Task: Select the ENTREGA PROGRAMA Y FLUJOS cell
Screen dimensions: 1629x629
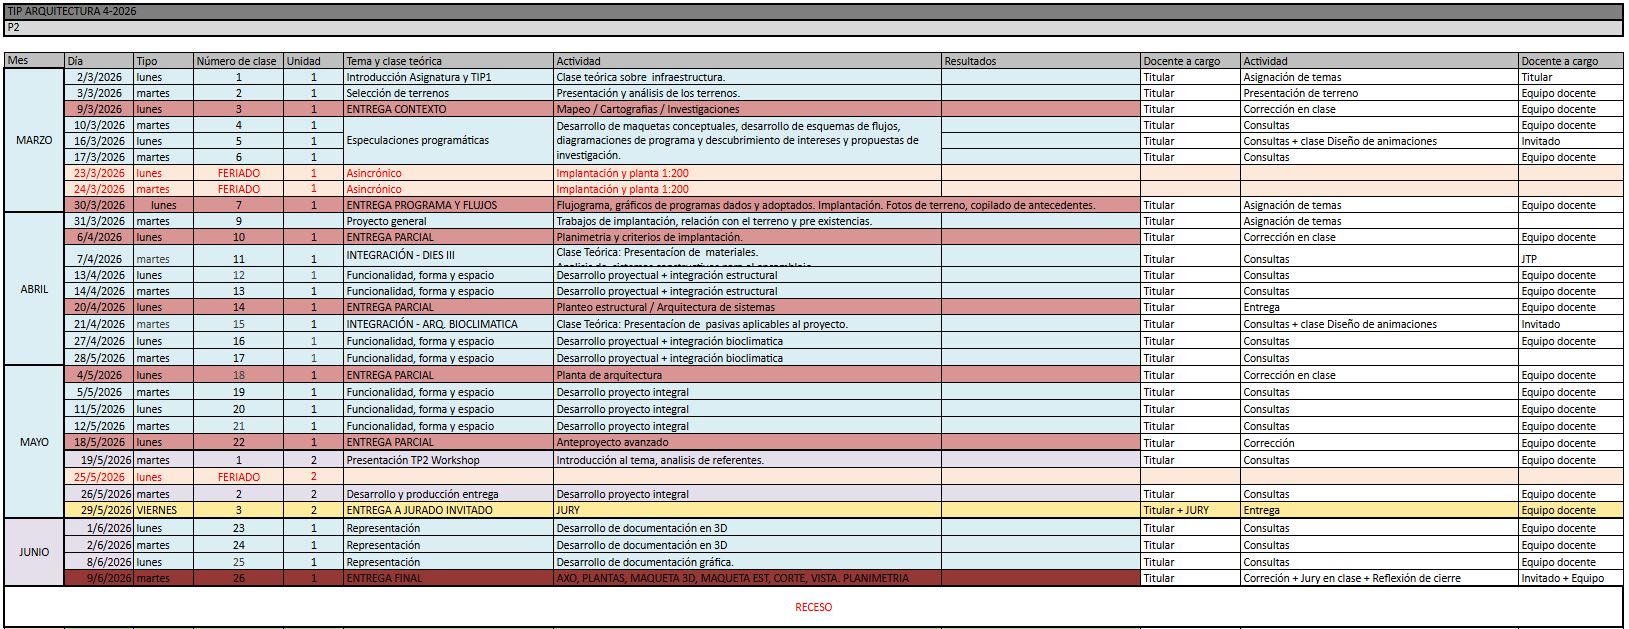Action: point(448,205)
